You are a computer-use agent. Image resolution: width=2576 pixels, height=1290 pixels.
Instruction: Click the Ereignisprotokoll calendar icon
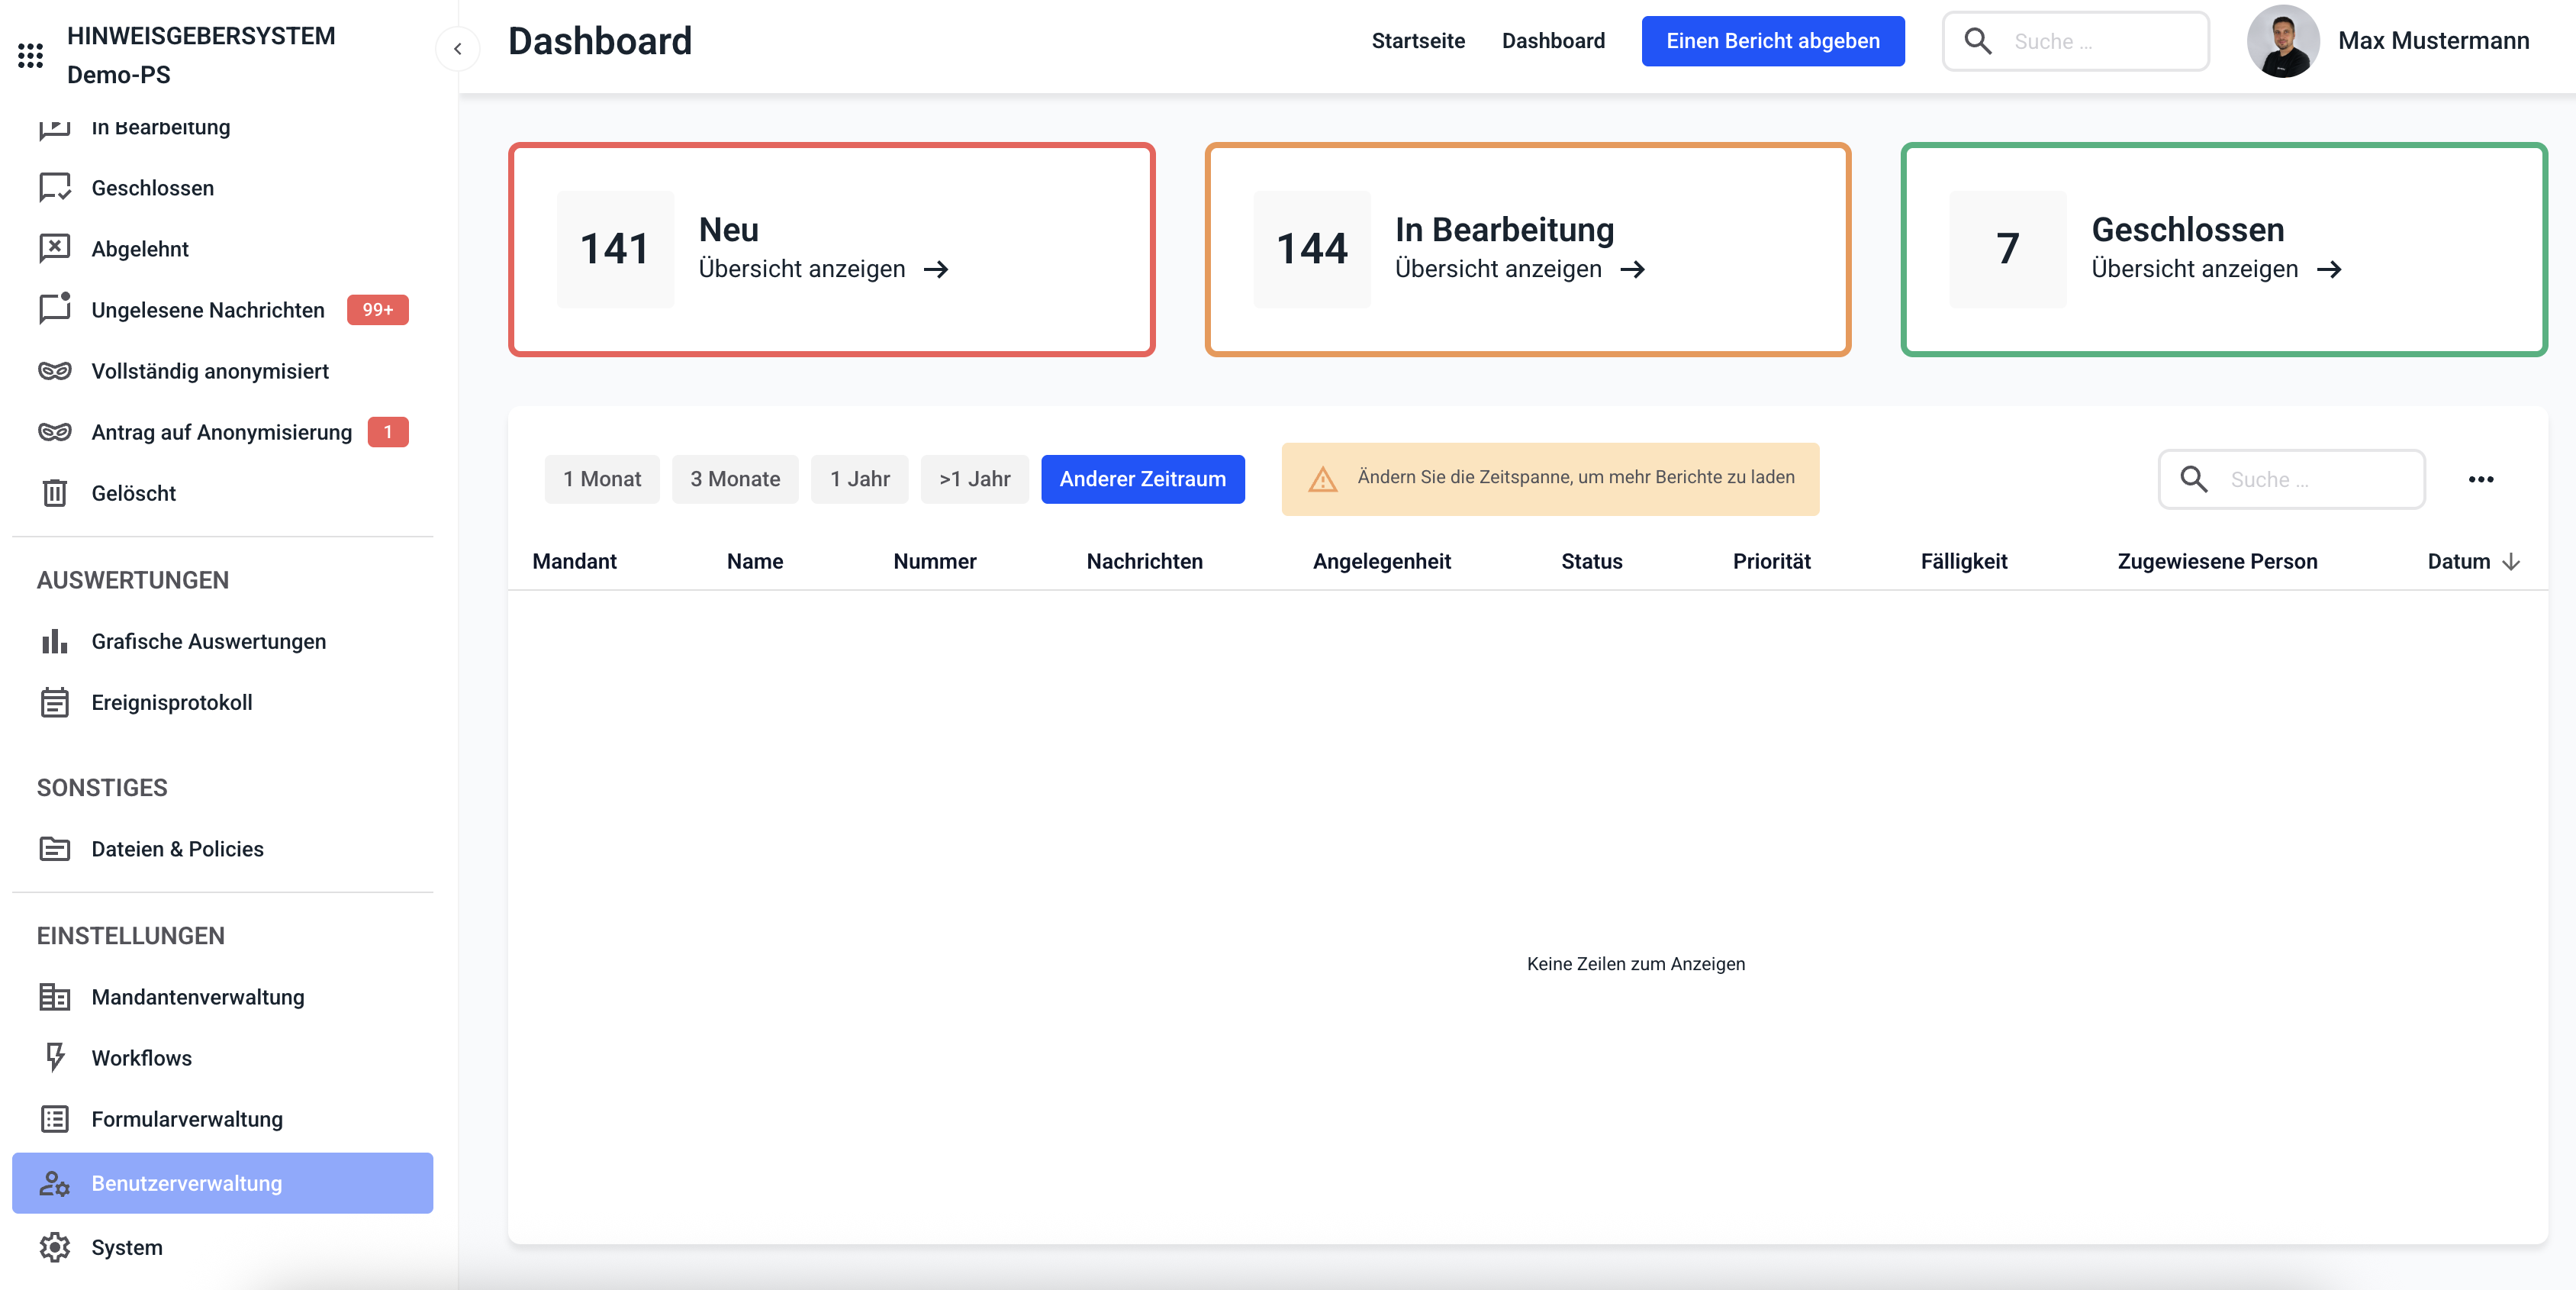54,702
